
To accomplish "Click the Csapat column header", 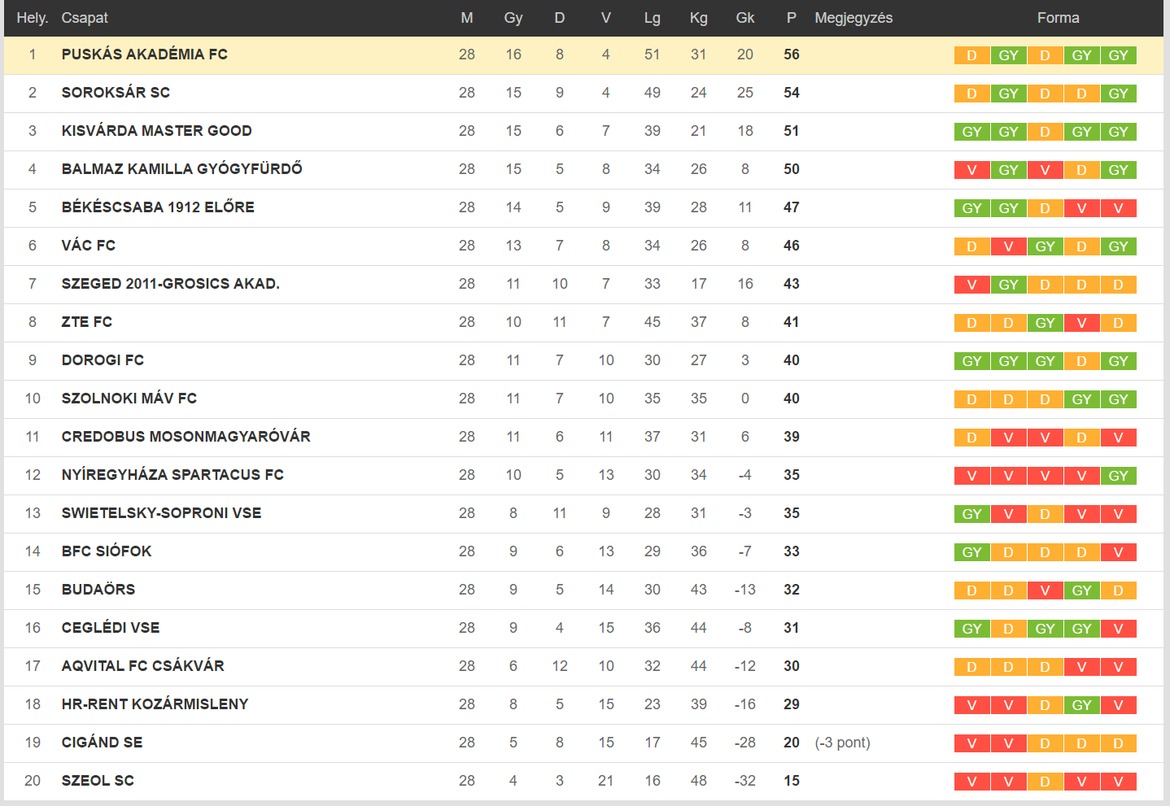I will tap(84, 18).
